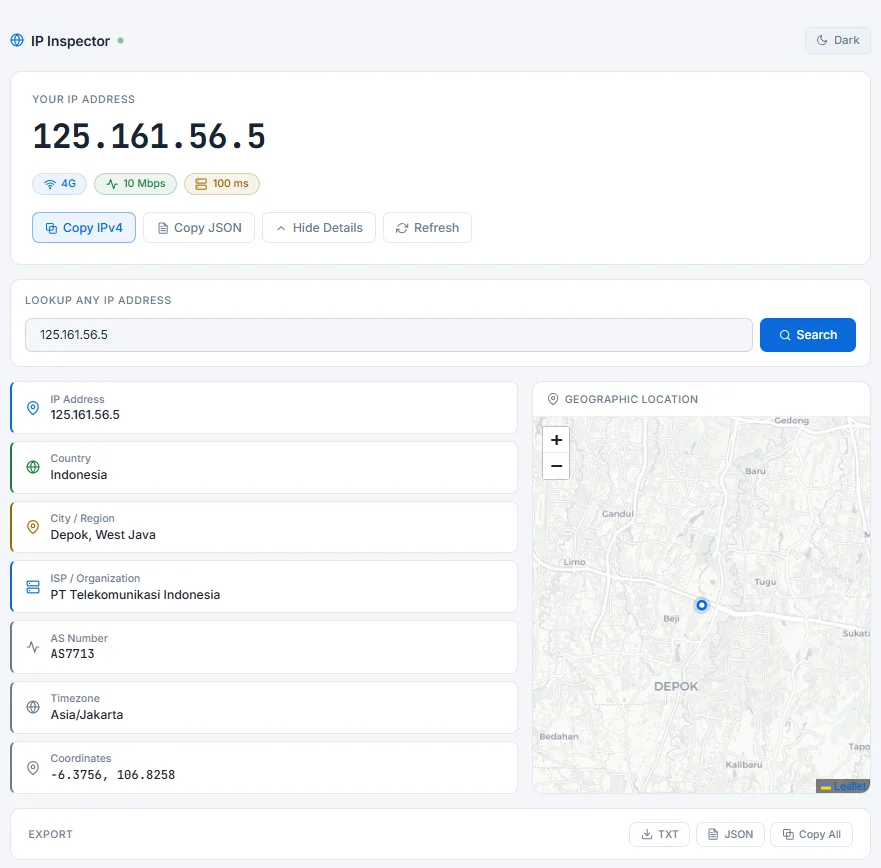Viewport: 881px width, 868px height.
Task: Click the blue location marker on map
Action: click(x=701, y=605)
